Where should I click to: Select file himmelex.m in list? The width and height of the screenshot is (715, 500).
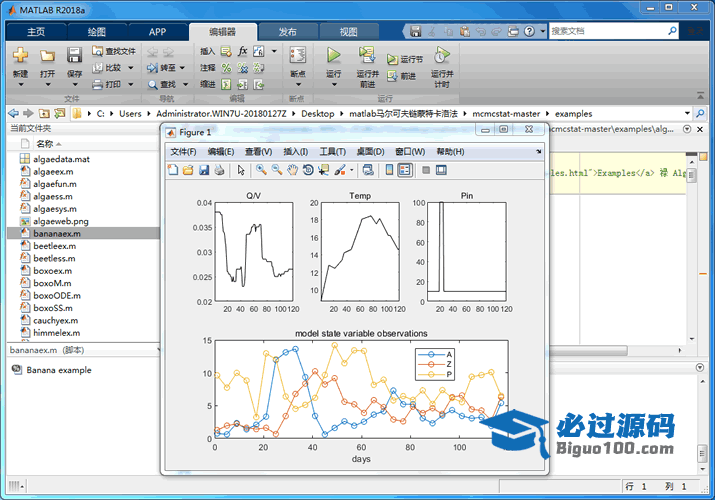(56, 333)
